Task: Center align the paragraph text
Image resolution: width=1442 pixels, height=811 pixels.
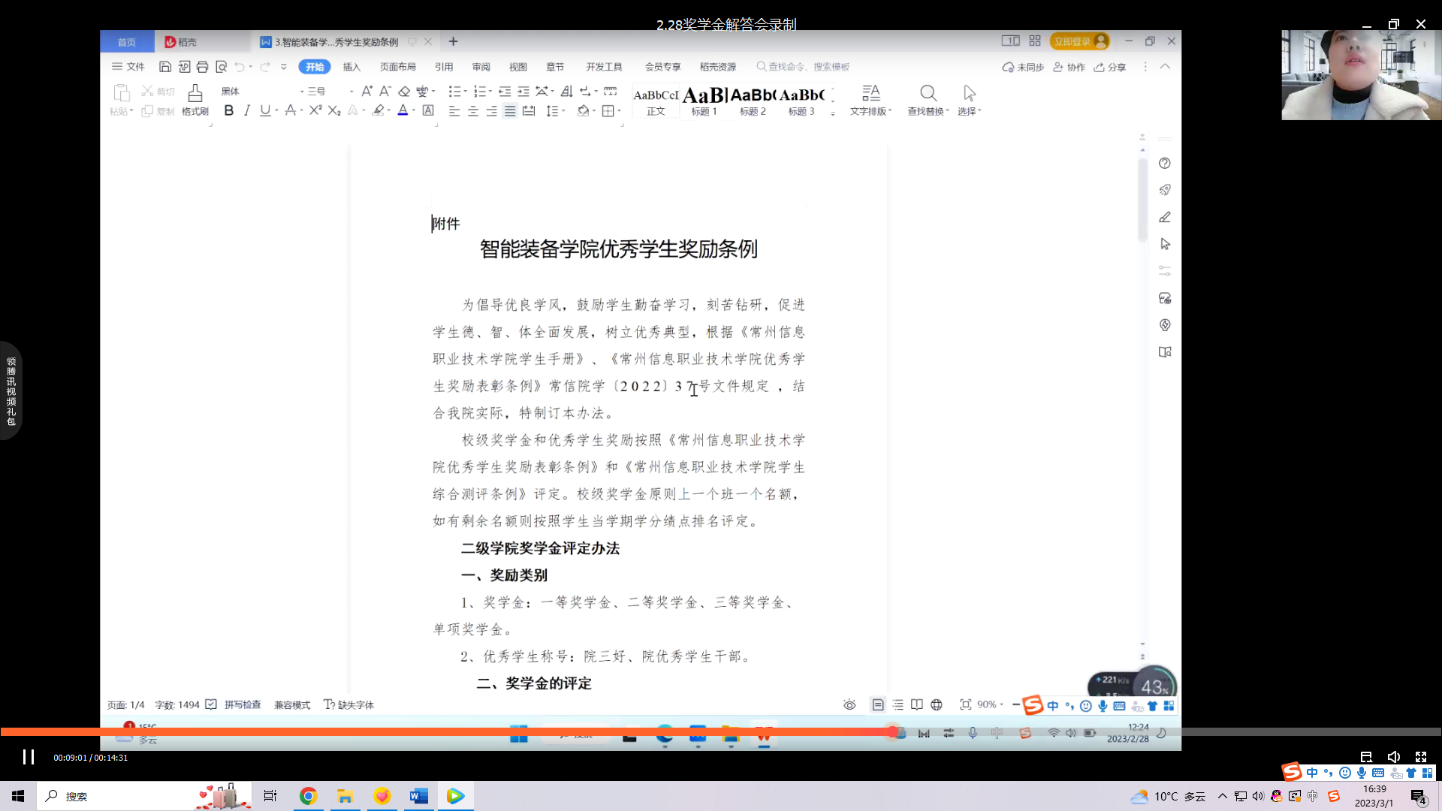Action: tap(473, 111)
